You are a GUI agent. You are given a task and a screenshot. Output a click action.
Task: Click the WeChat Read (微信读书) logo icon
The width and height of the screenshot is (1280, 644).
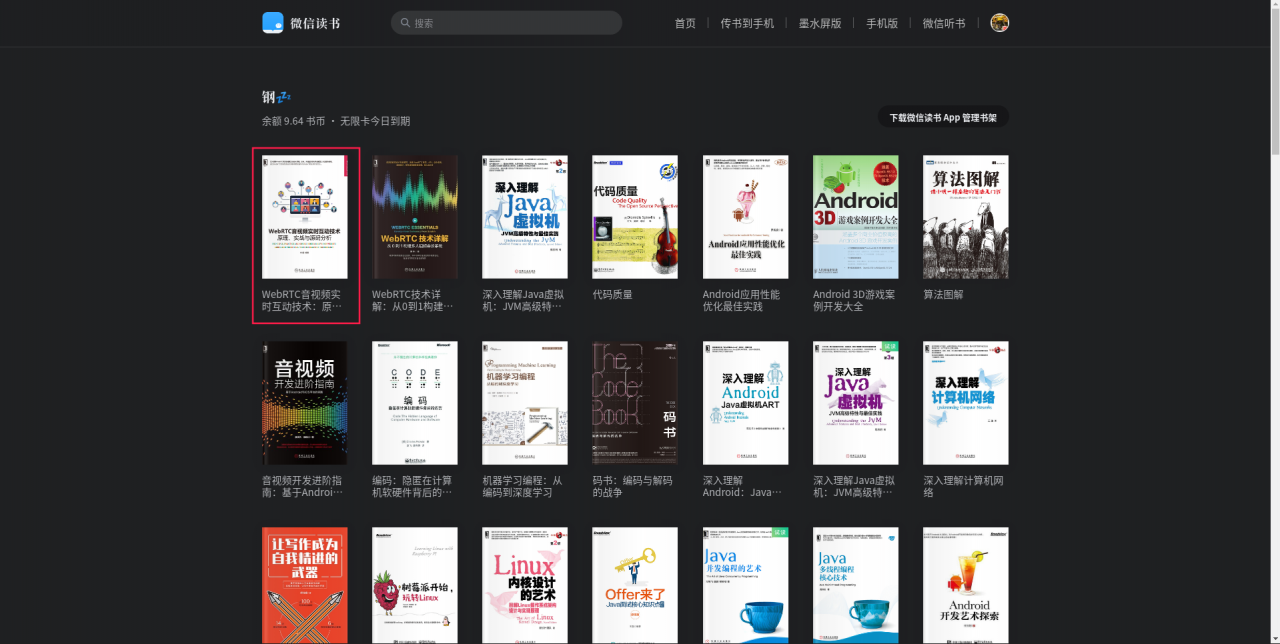point(273,23)
